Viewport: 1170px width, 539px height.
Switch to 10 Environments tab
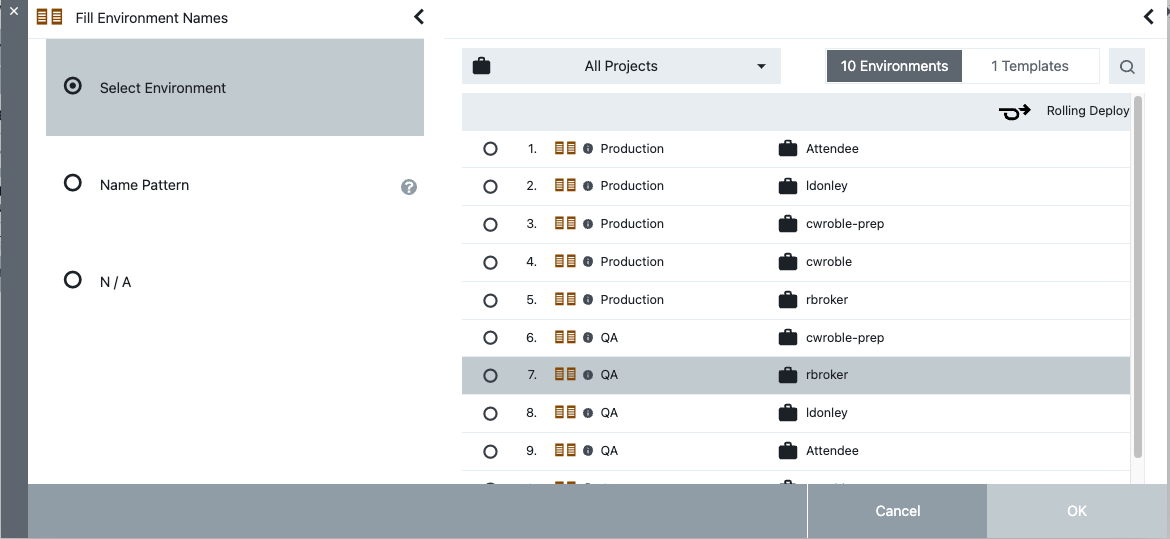[x=894, y=66]
